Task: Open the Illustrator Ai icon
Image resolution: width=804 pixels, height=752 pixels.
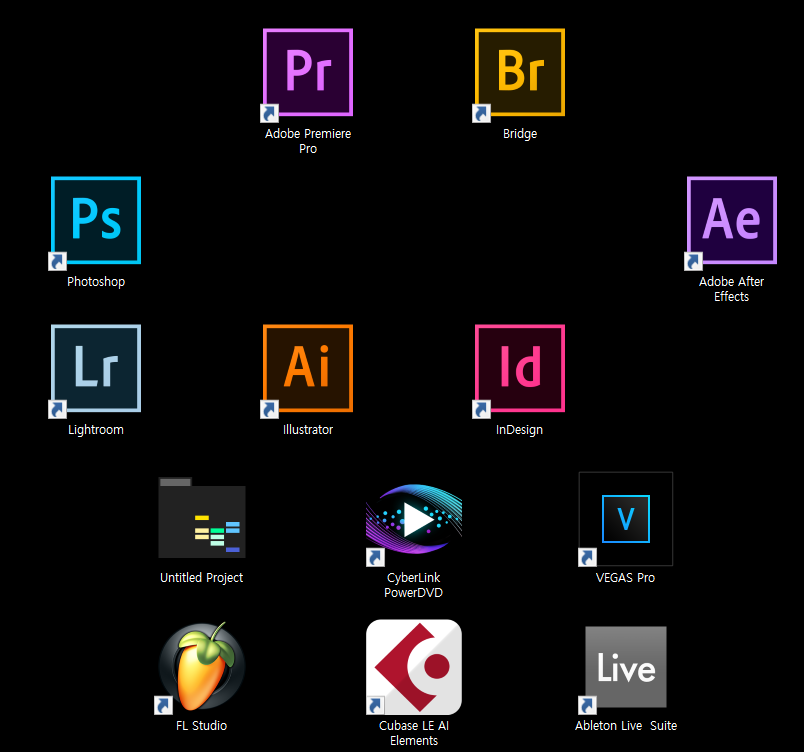Action: [308, 368]
